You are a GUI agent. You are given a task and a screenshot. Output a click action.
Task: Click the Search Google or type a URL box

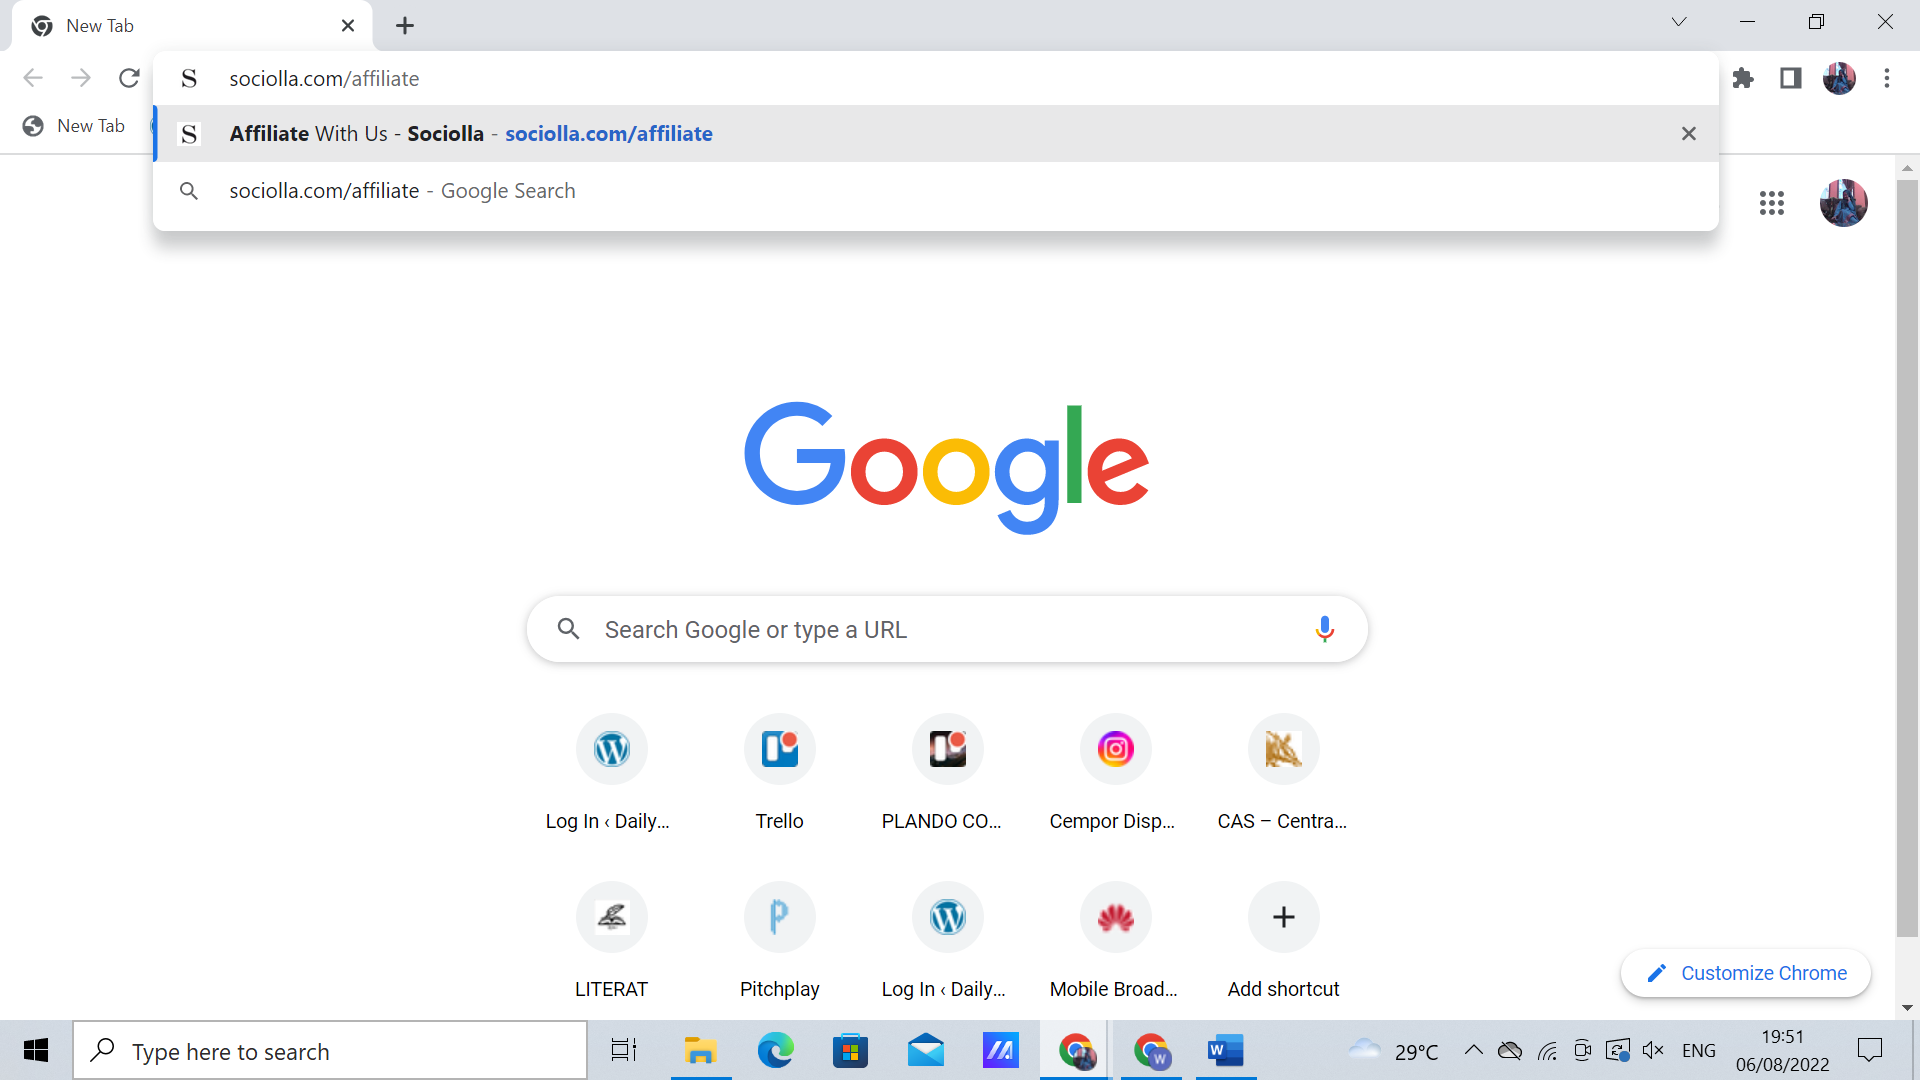tap(947, 629)
